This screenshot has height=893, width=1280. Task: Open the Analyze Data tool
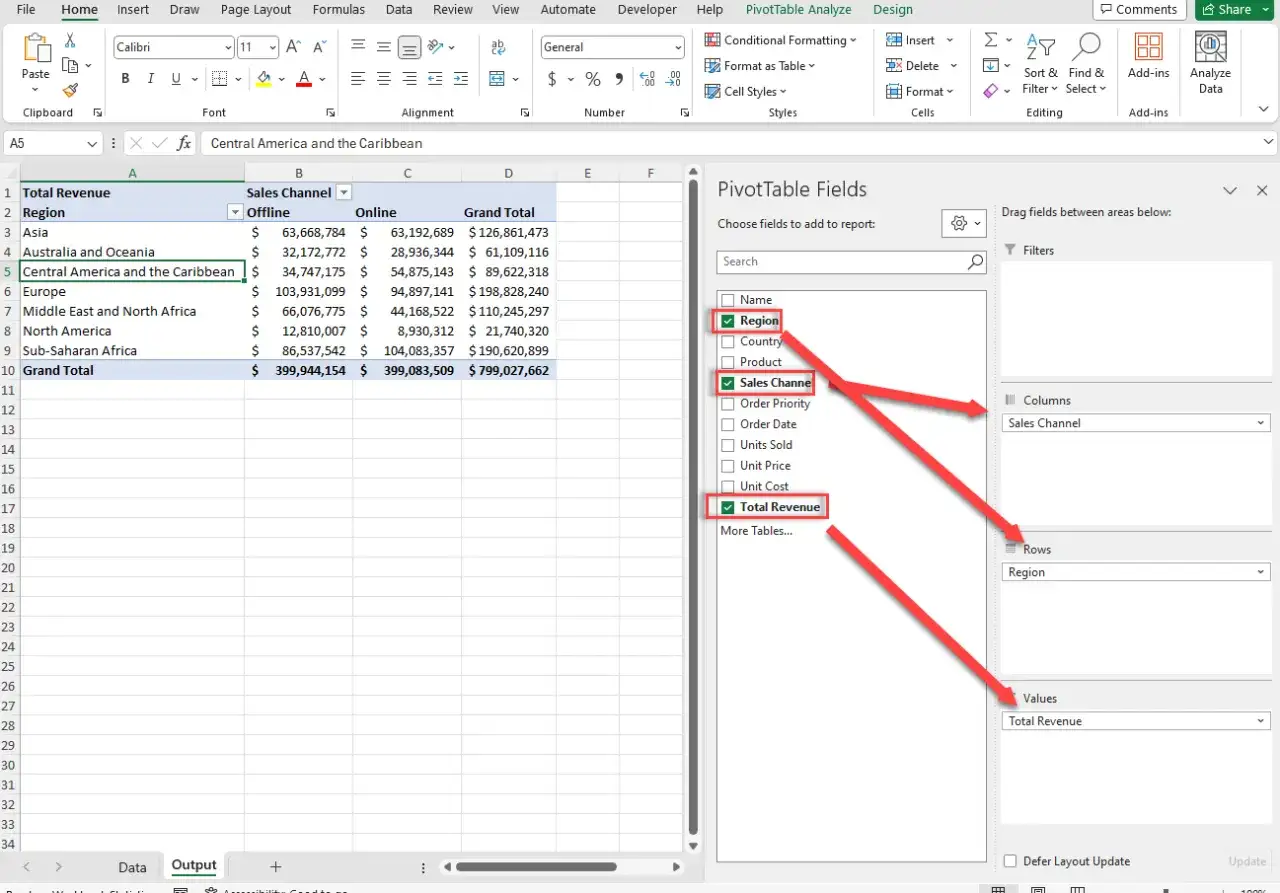[1210, 64]
